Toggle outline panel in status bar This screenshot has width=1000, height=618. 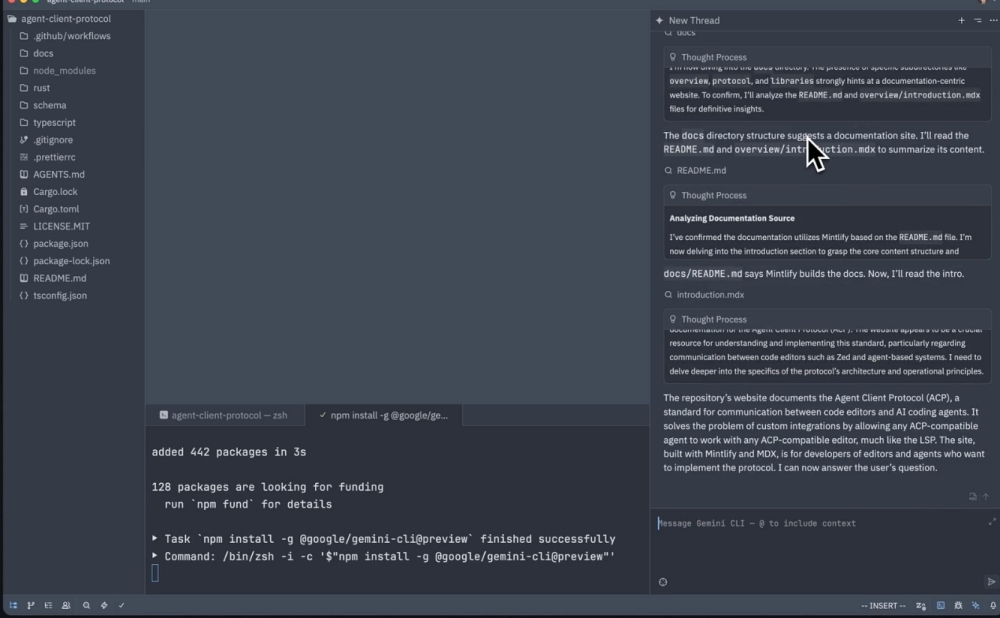(48, 605)
